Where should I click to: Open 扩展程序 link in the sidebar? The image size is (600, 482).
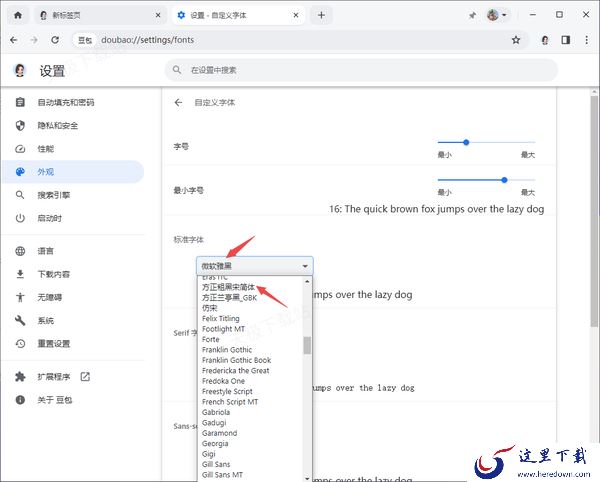pos(56,376)
